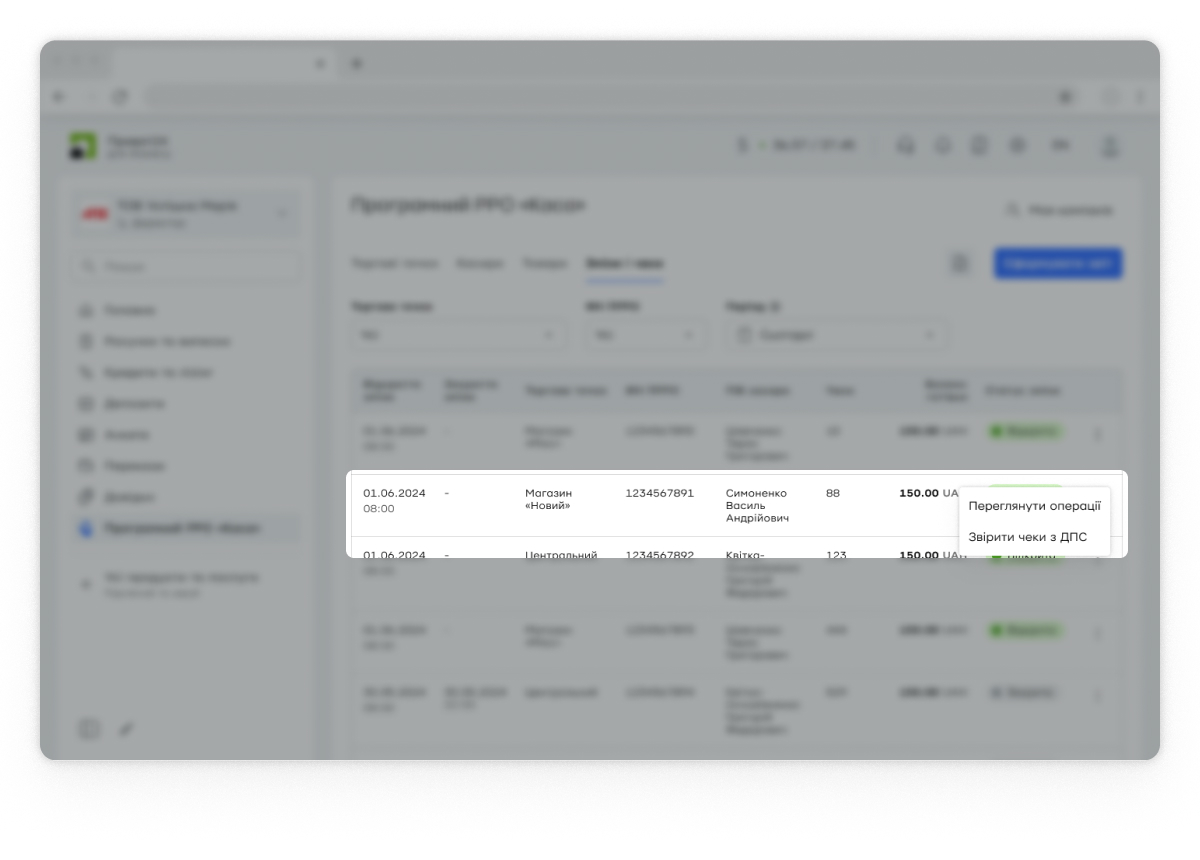Click the three-dot menu of the first row
This screenshot has height=860, width=1200.
click(1098, 434)
